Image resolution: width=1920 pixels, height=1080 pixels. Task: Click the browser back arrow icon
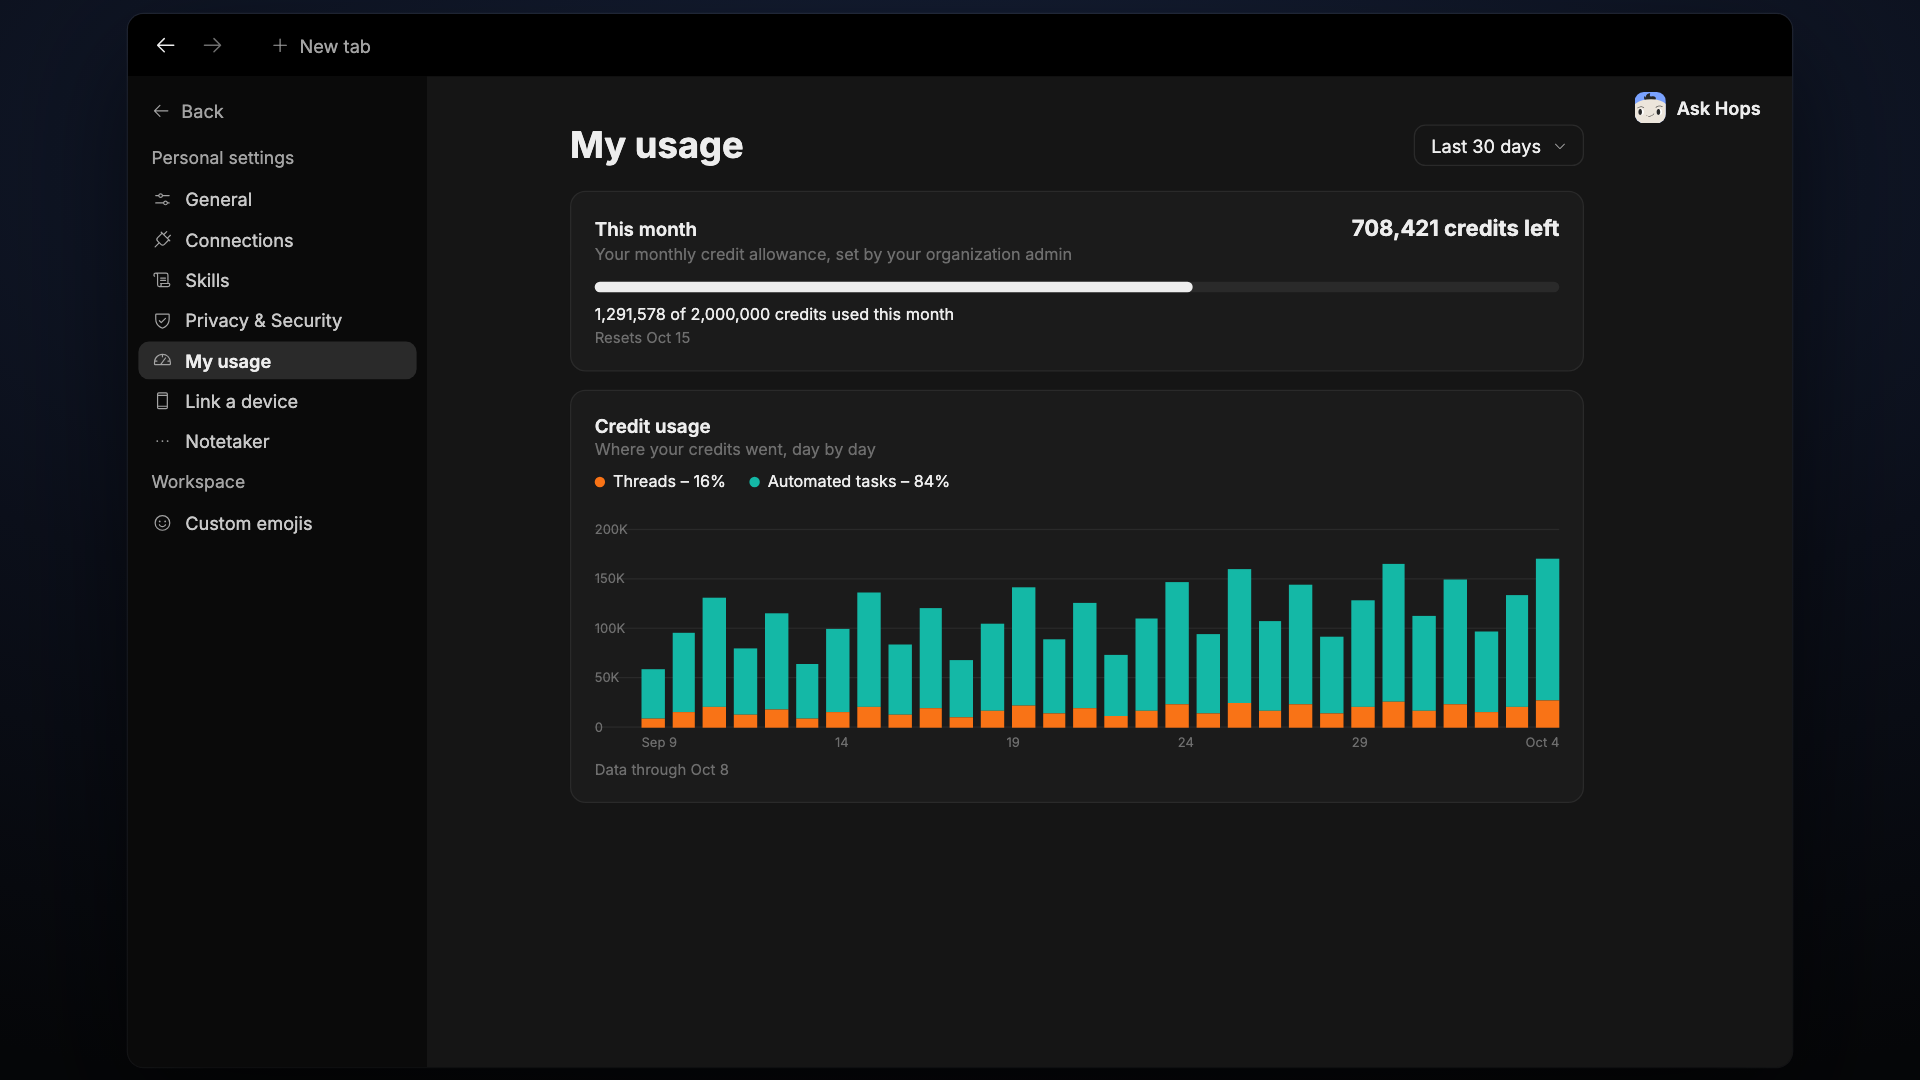(x=165, y=46)
